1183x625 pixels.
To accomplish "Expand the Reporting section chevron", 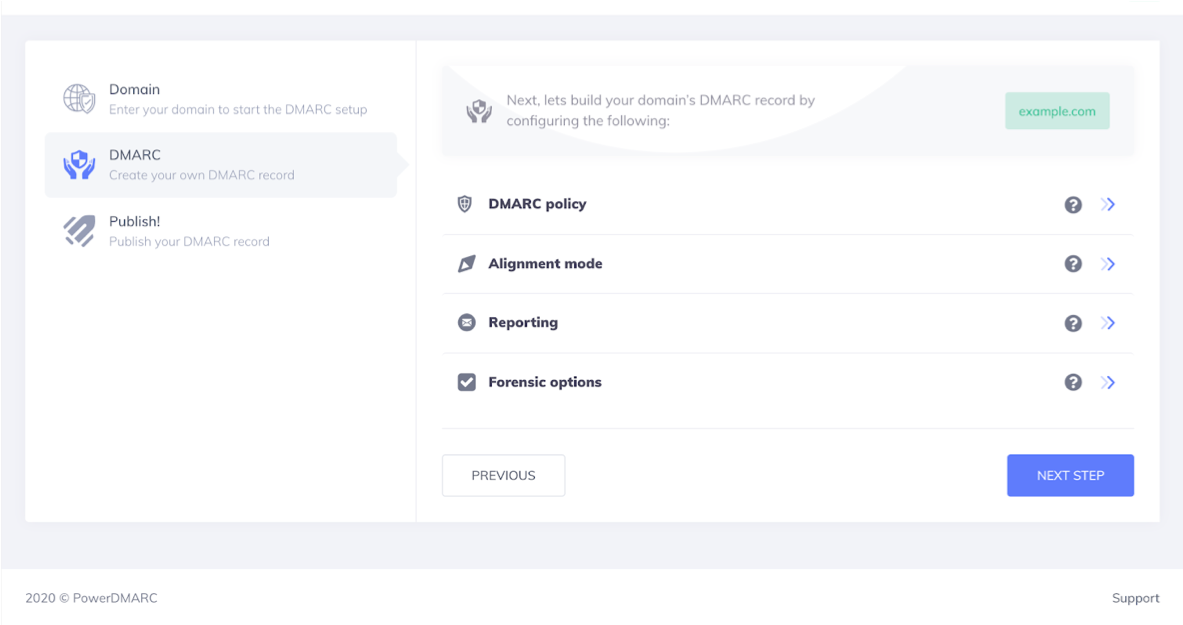I will (x=1108, y=323).
